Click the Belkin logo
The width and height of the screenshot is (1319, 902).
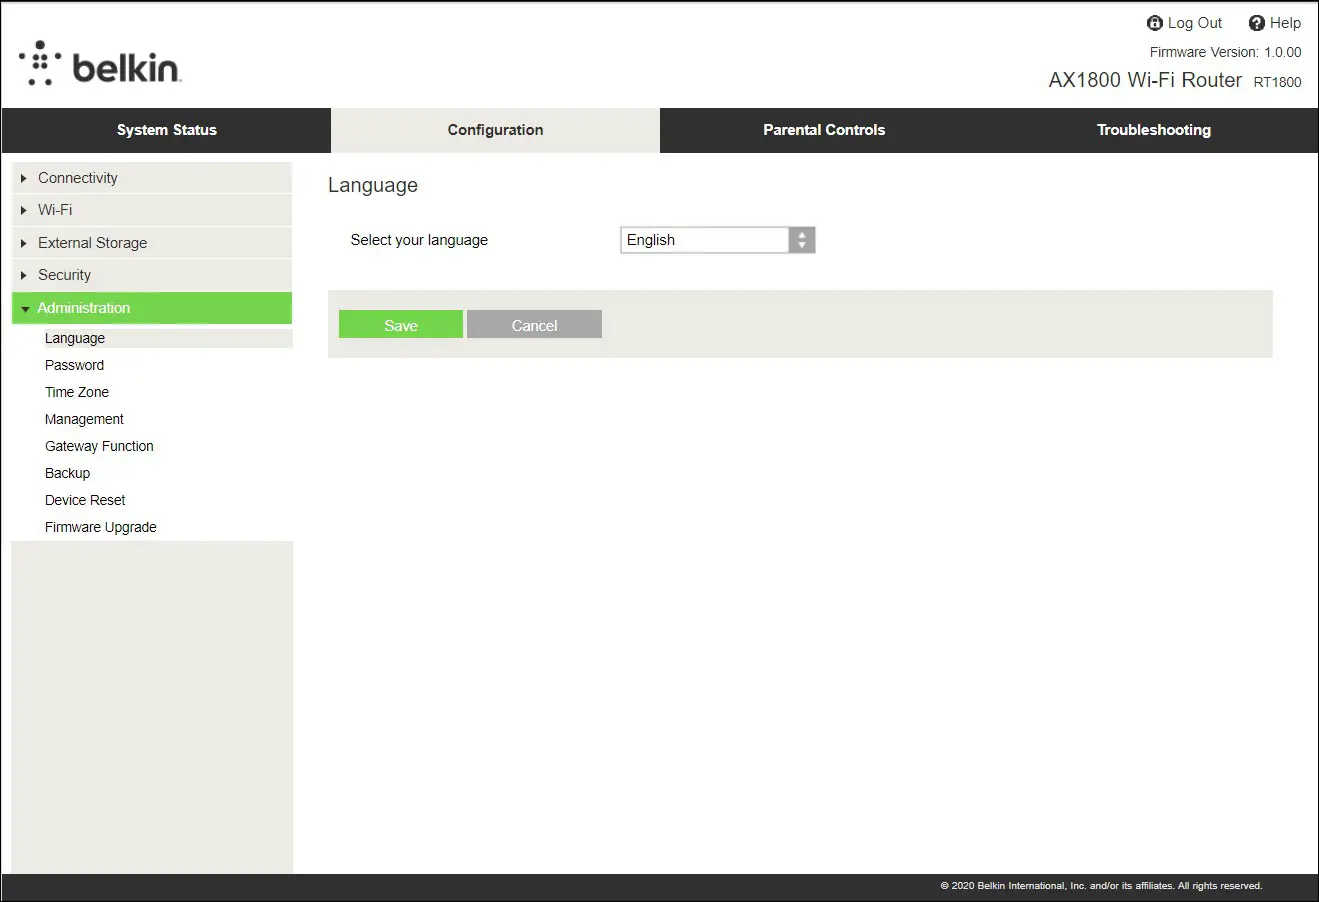pos(100,64)
